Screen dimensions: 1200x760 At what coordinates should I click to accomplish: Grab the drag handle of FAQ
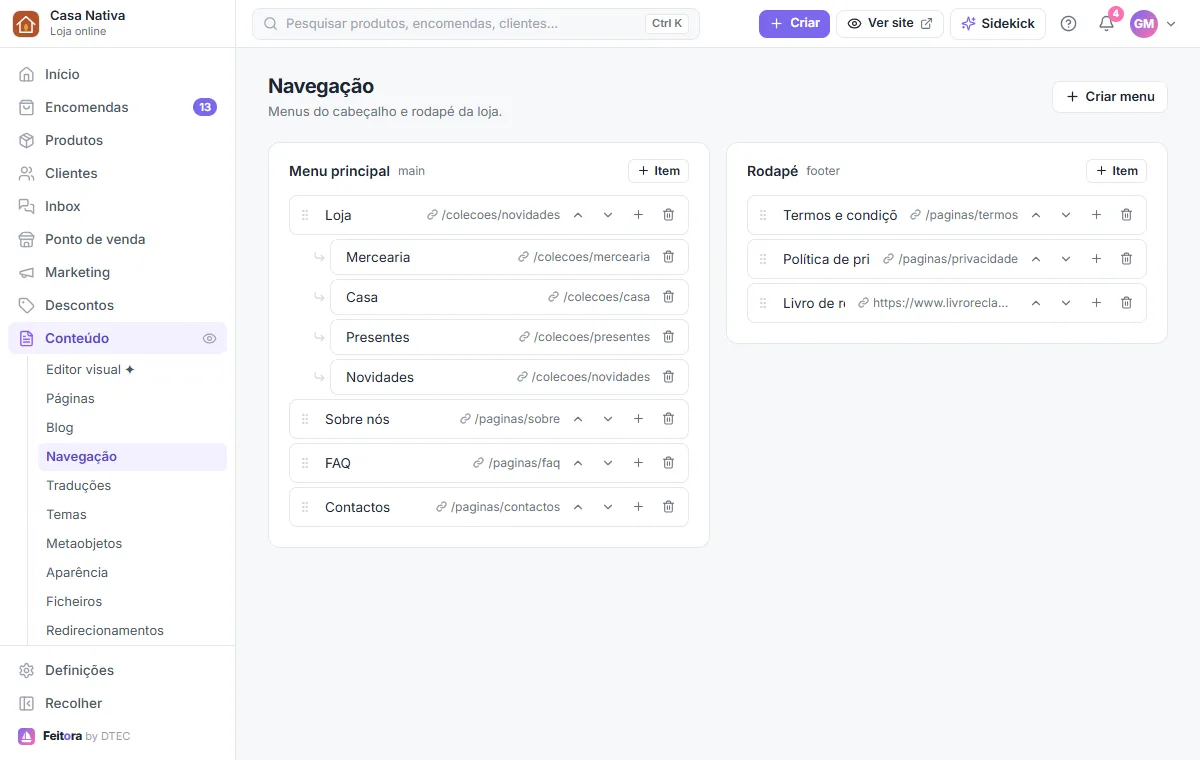click(305, 463)
